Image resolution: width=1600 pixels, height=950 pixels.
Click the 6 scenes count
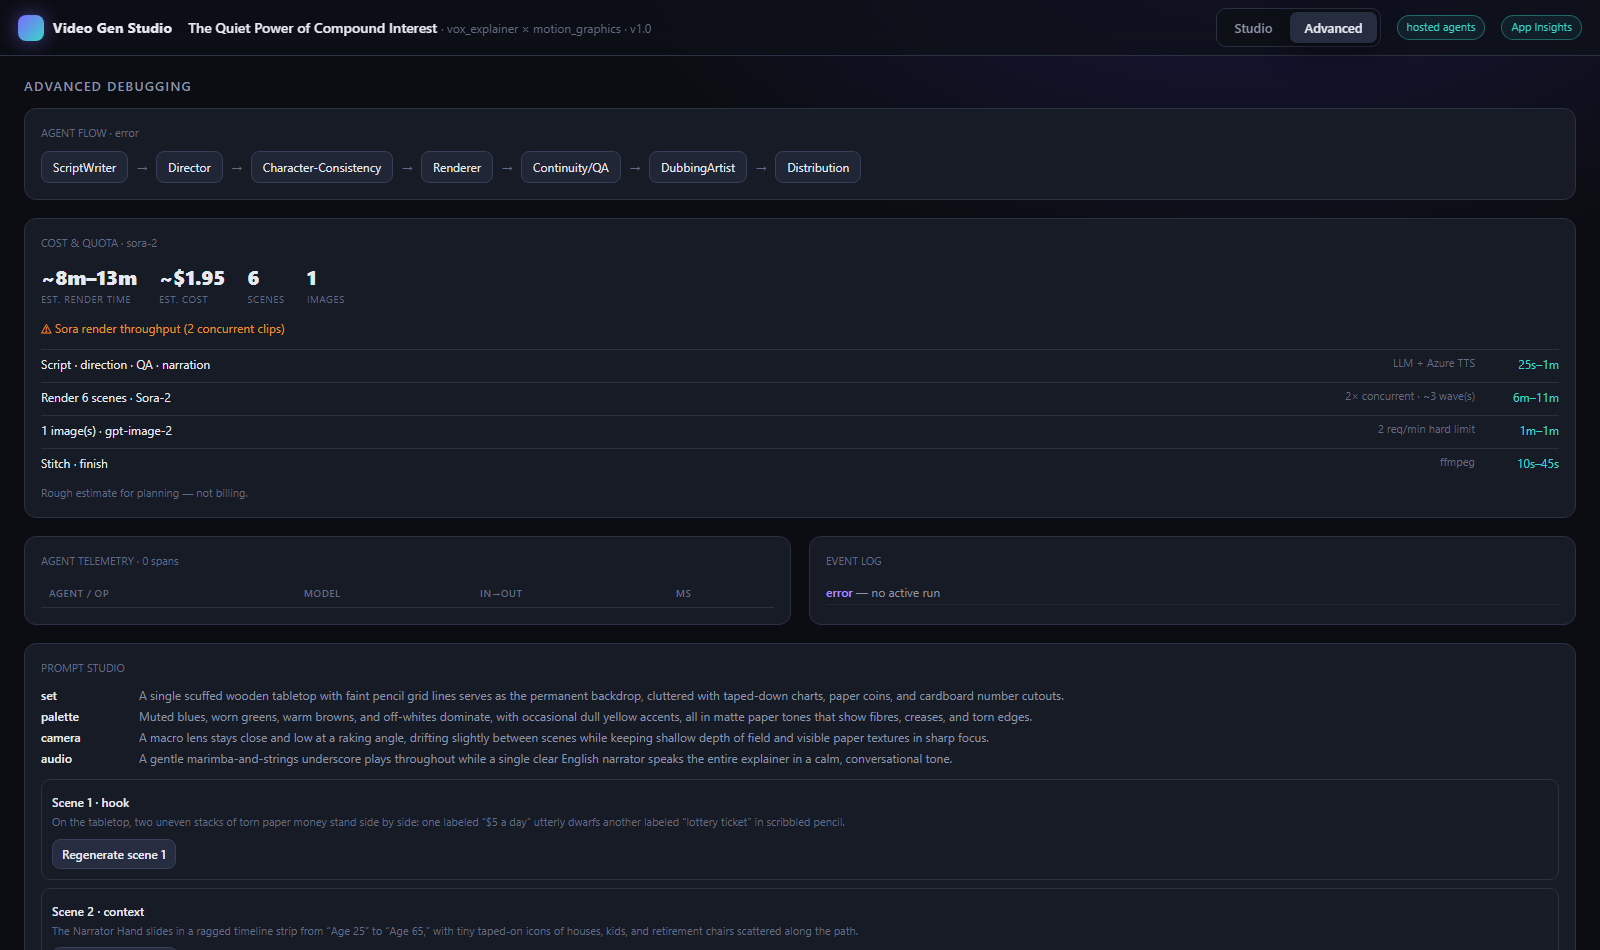[253, 278]
